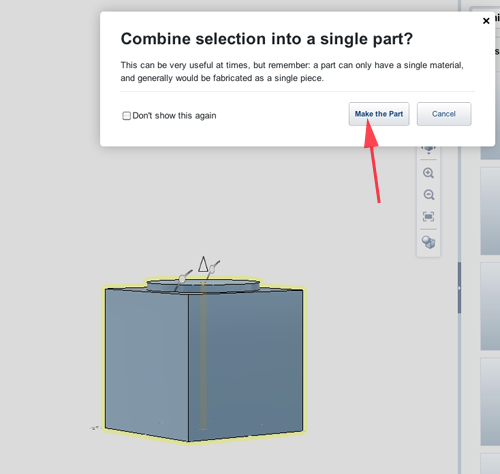Viewport: 500px width, 474px height.
Task: Select the triangular height manipulator above the lid
Action: pyautogui.click(x=203, y=264)
